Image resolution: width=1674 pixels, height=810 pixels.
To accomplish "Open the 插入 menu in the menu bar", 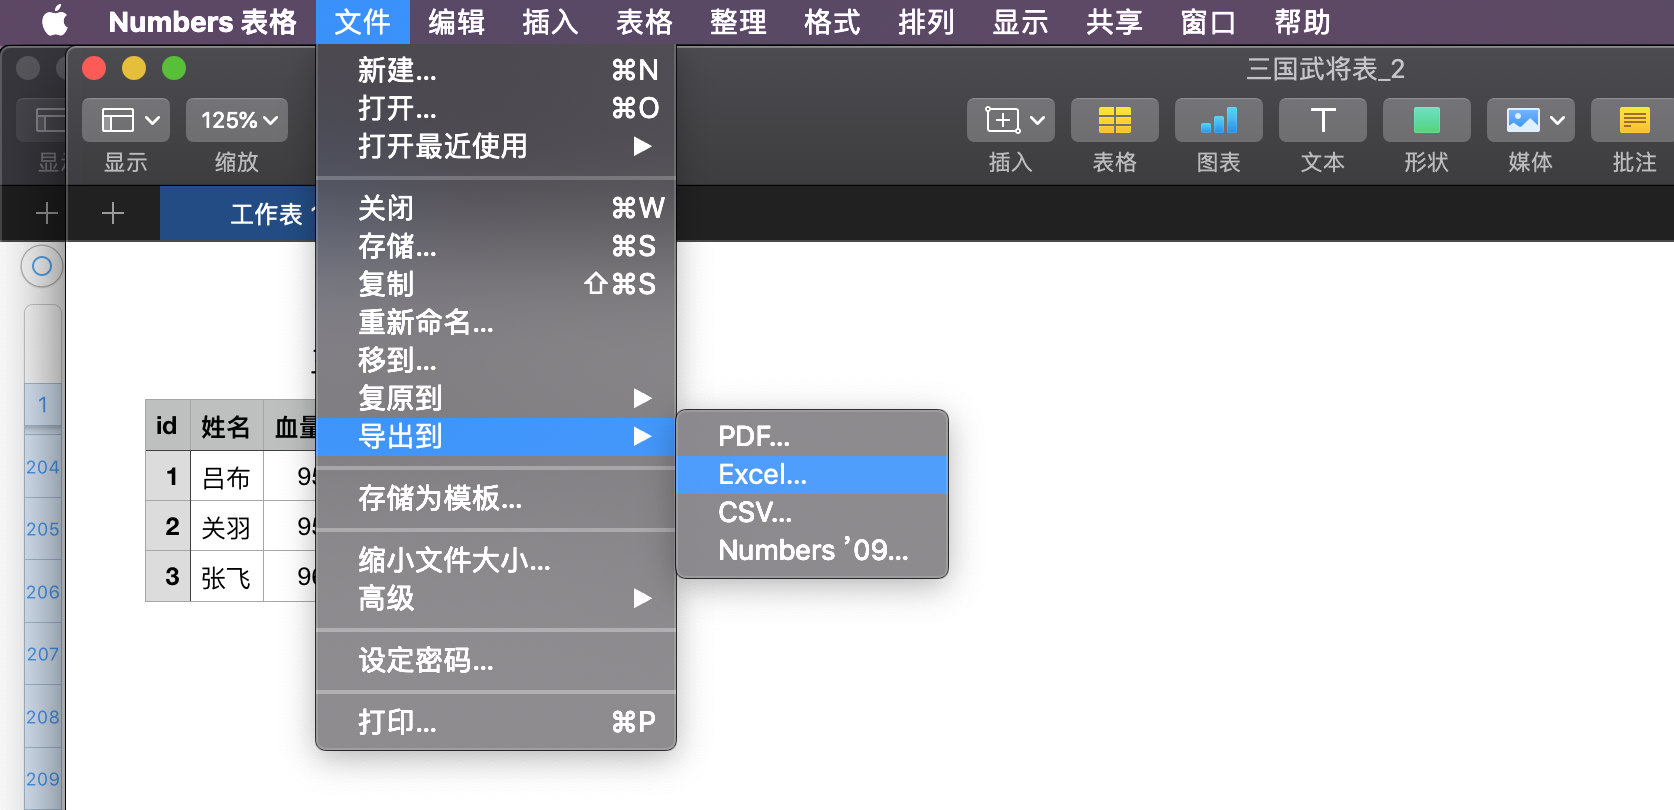I will [x=550, y=22].
